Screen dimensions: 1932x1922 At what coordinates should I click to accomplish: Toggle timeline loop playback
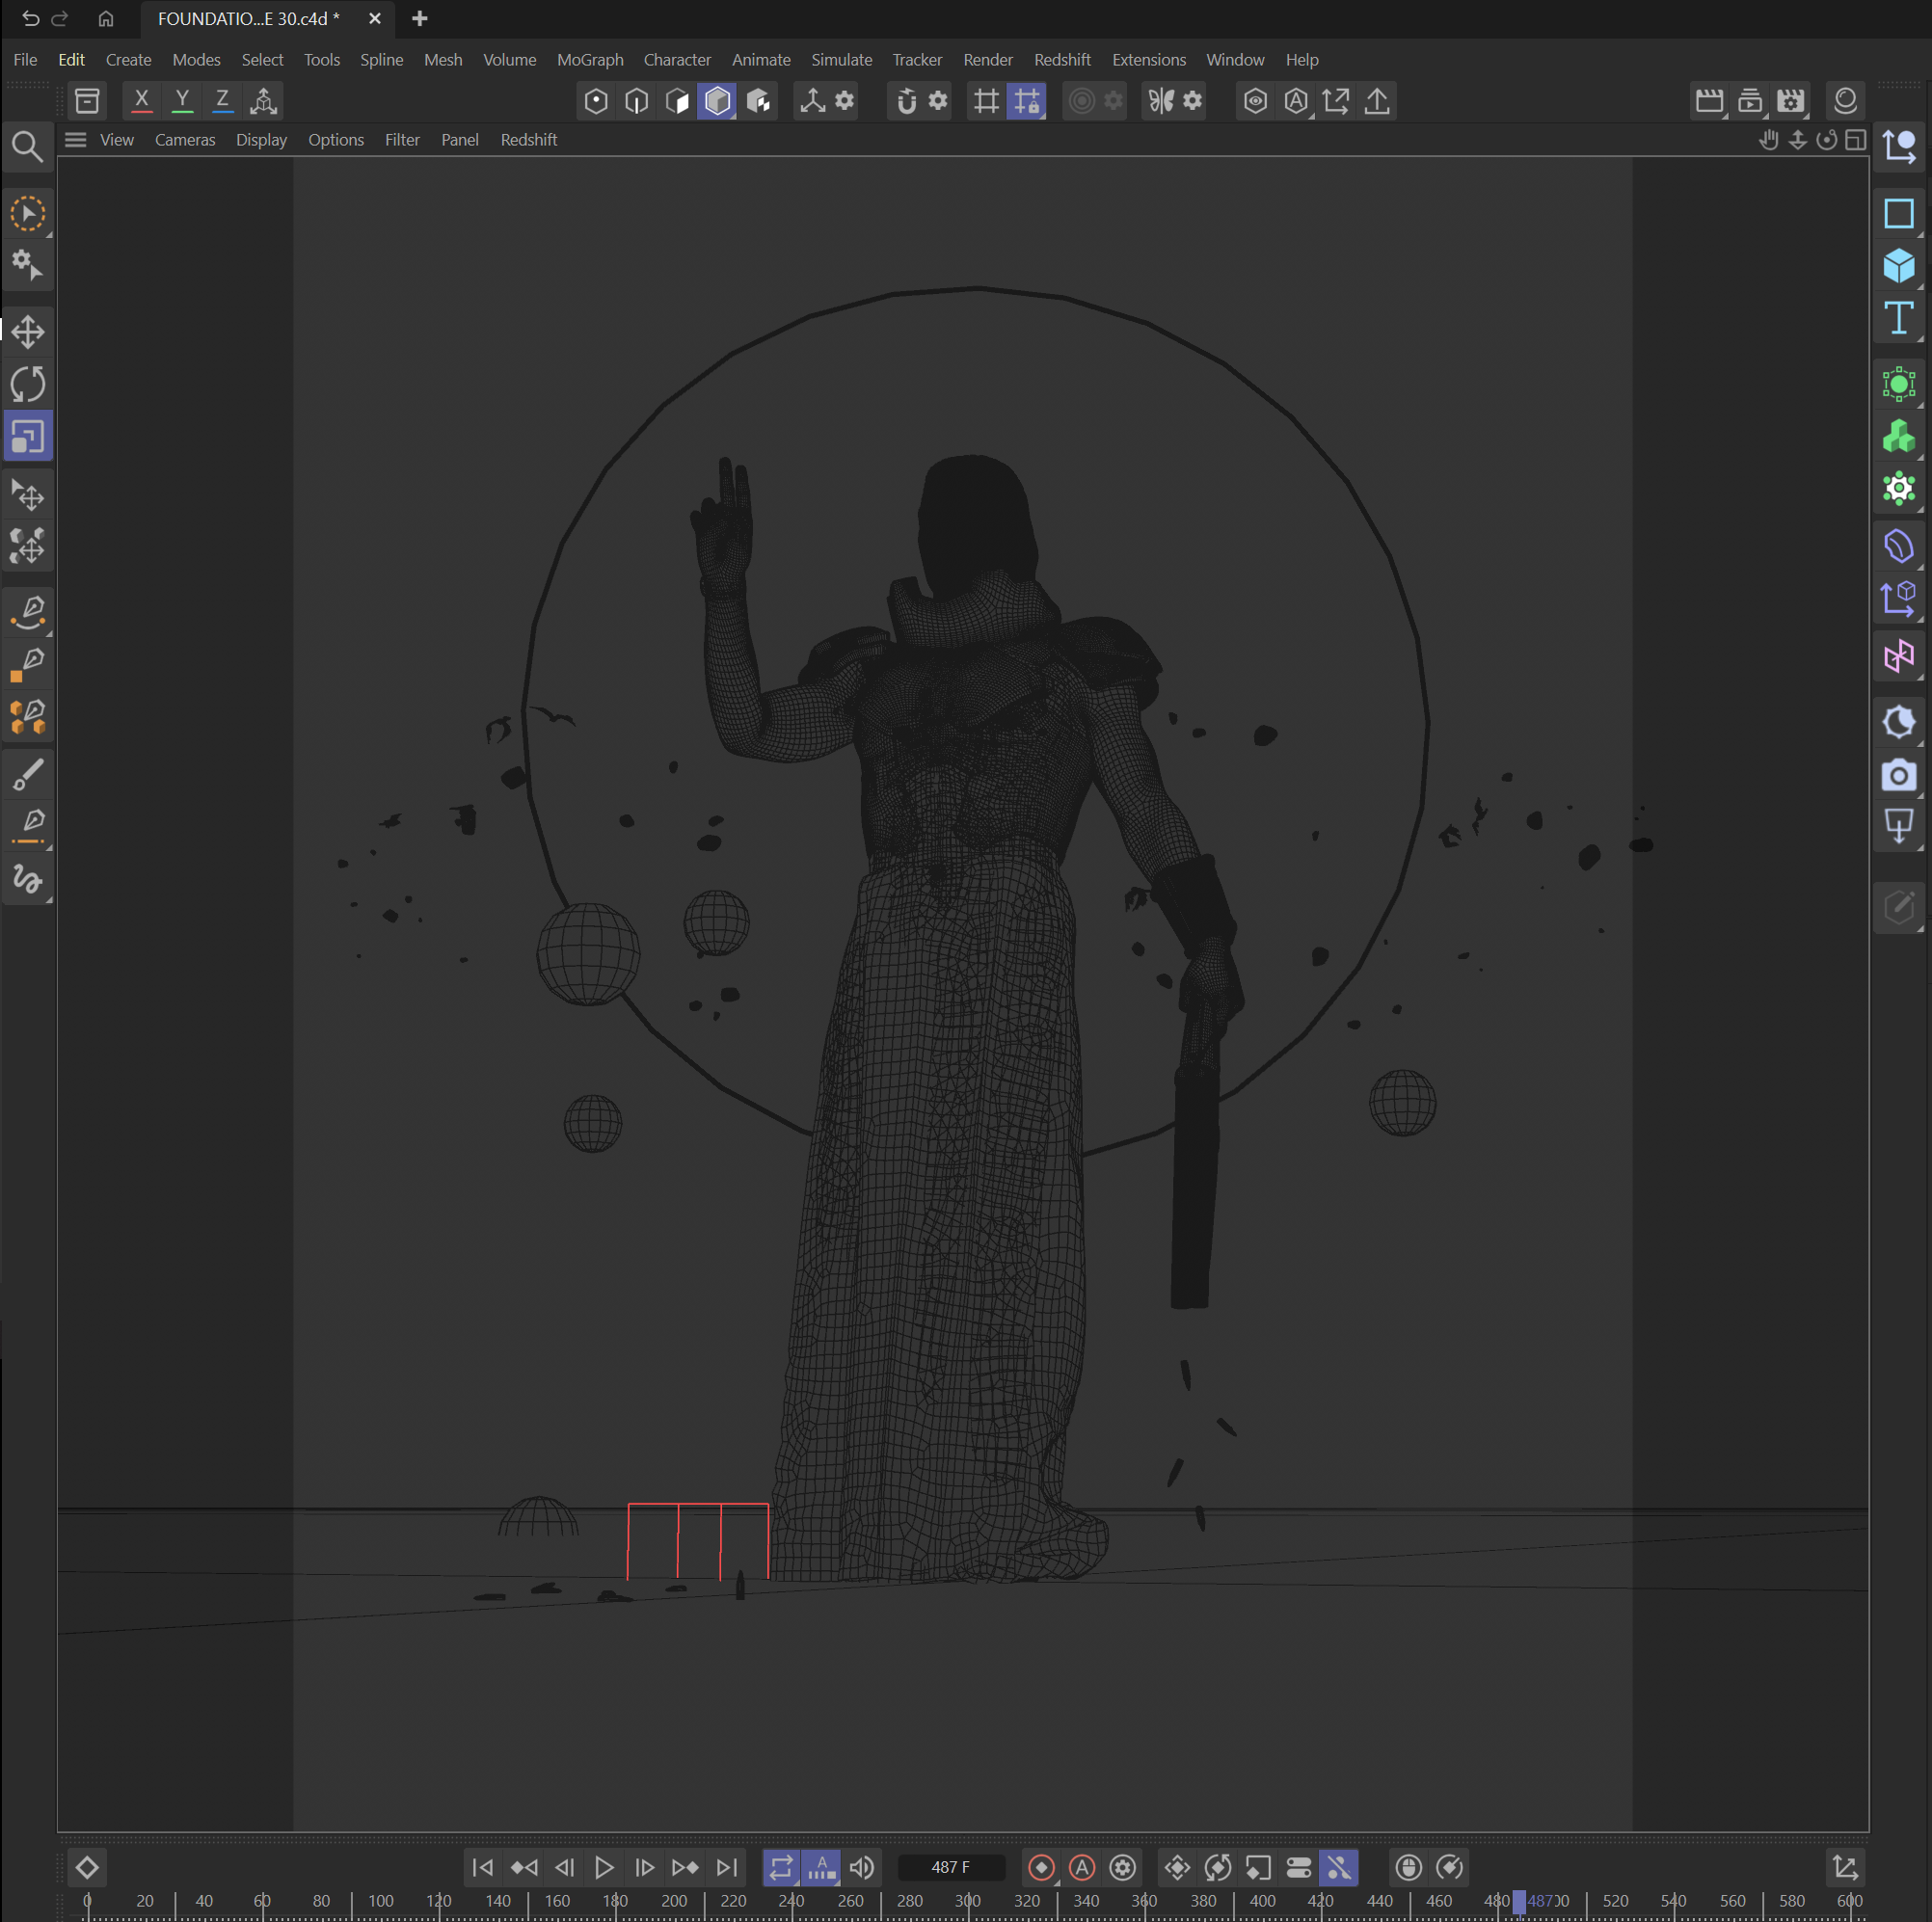[780, 1866]
